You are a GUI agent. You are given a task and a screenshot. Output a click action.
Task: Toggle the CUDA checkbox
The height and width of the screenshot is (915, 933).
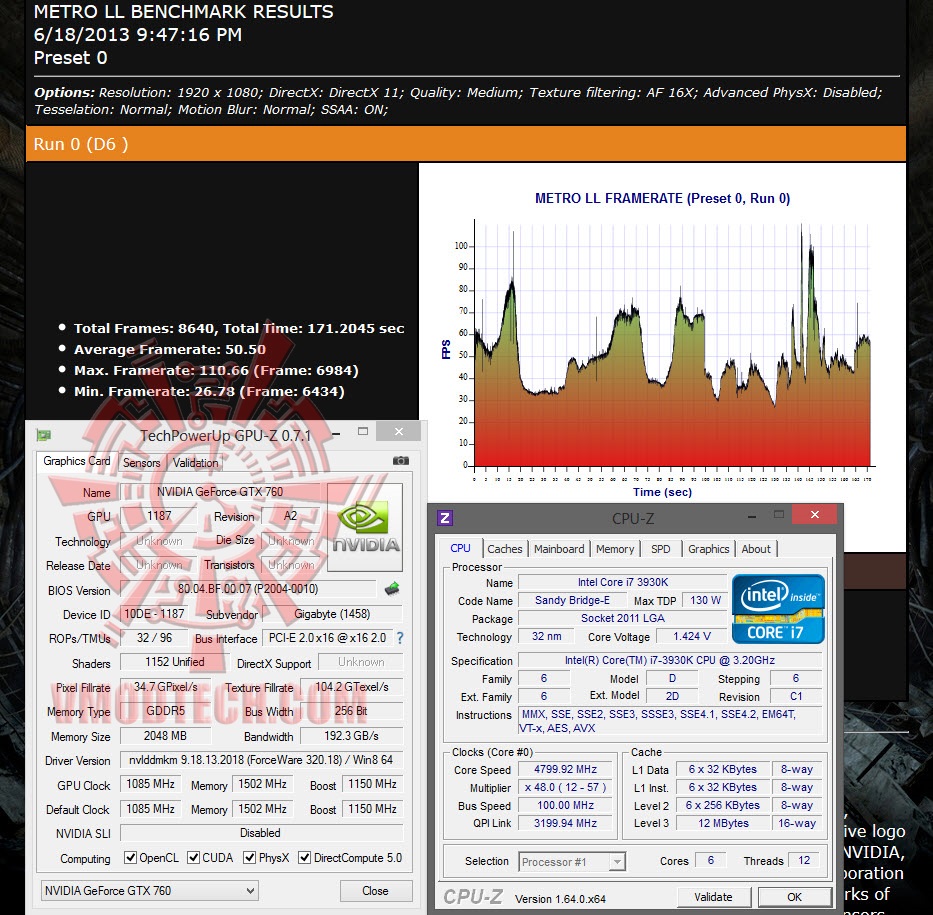click(193, 857)
